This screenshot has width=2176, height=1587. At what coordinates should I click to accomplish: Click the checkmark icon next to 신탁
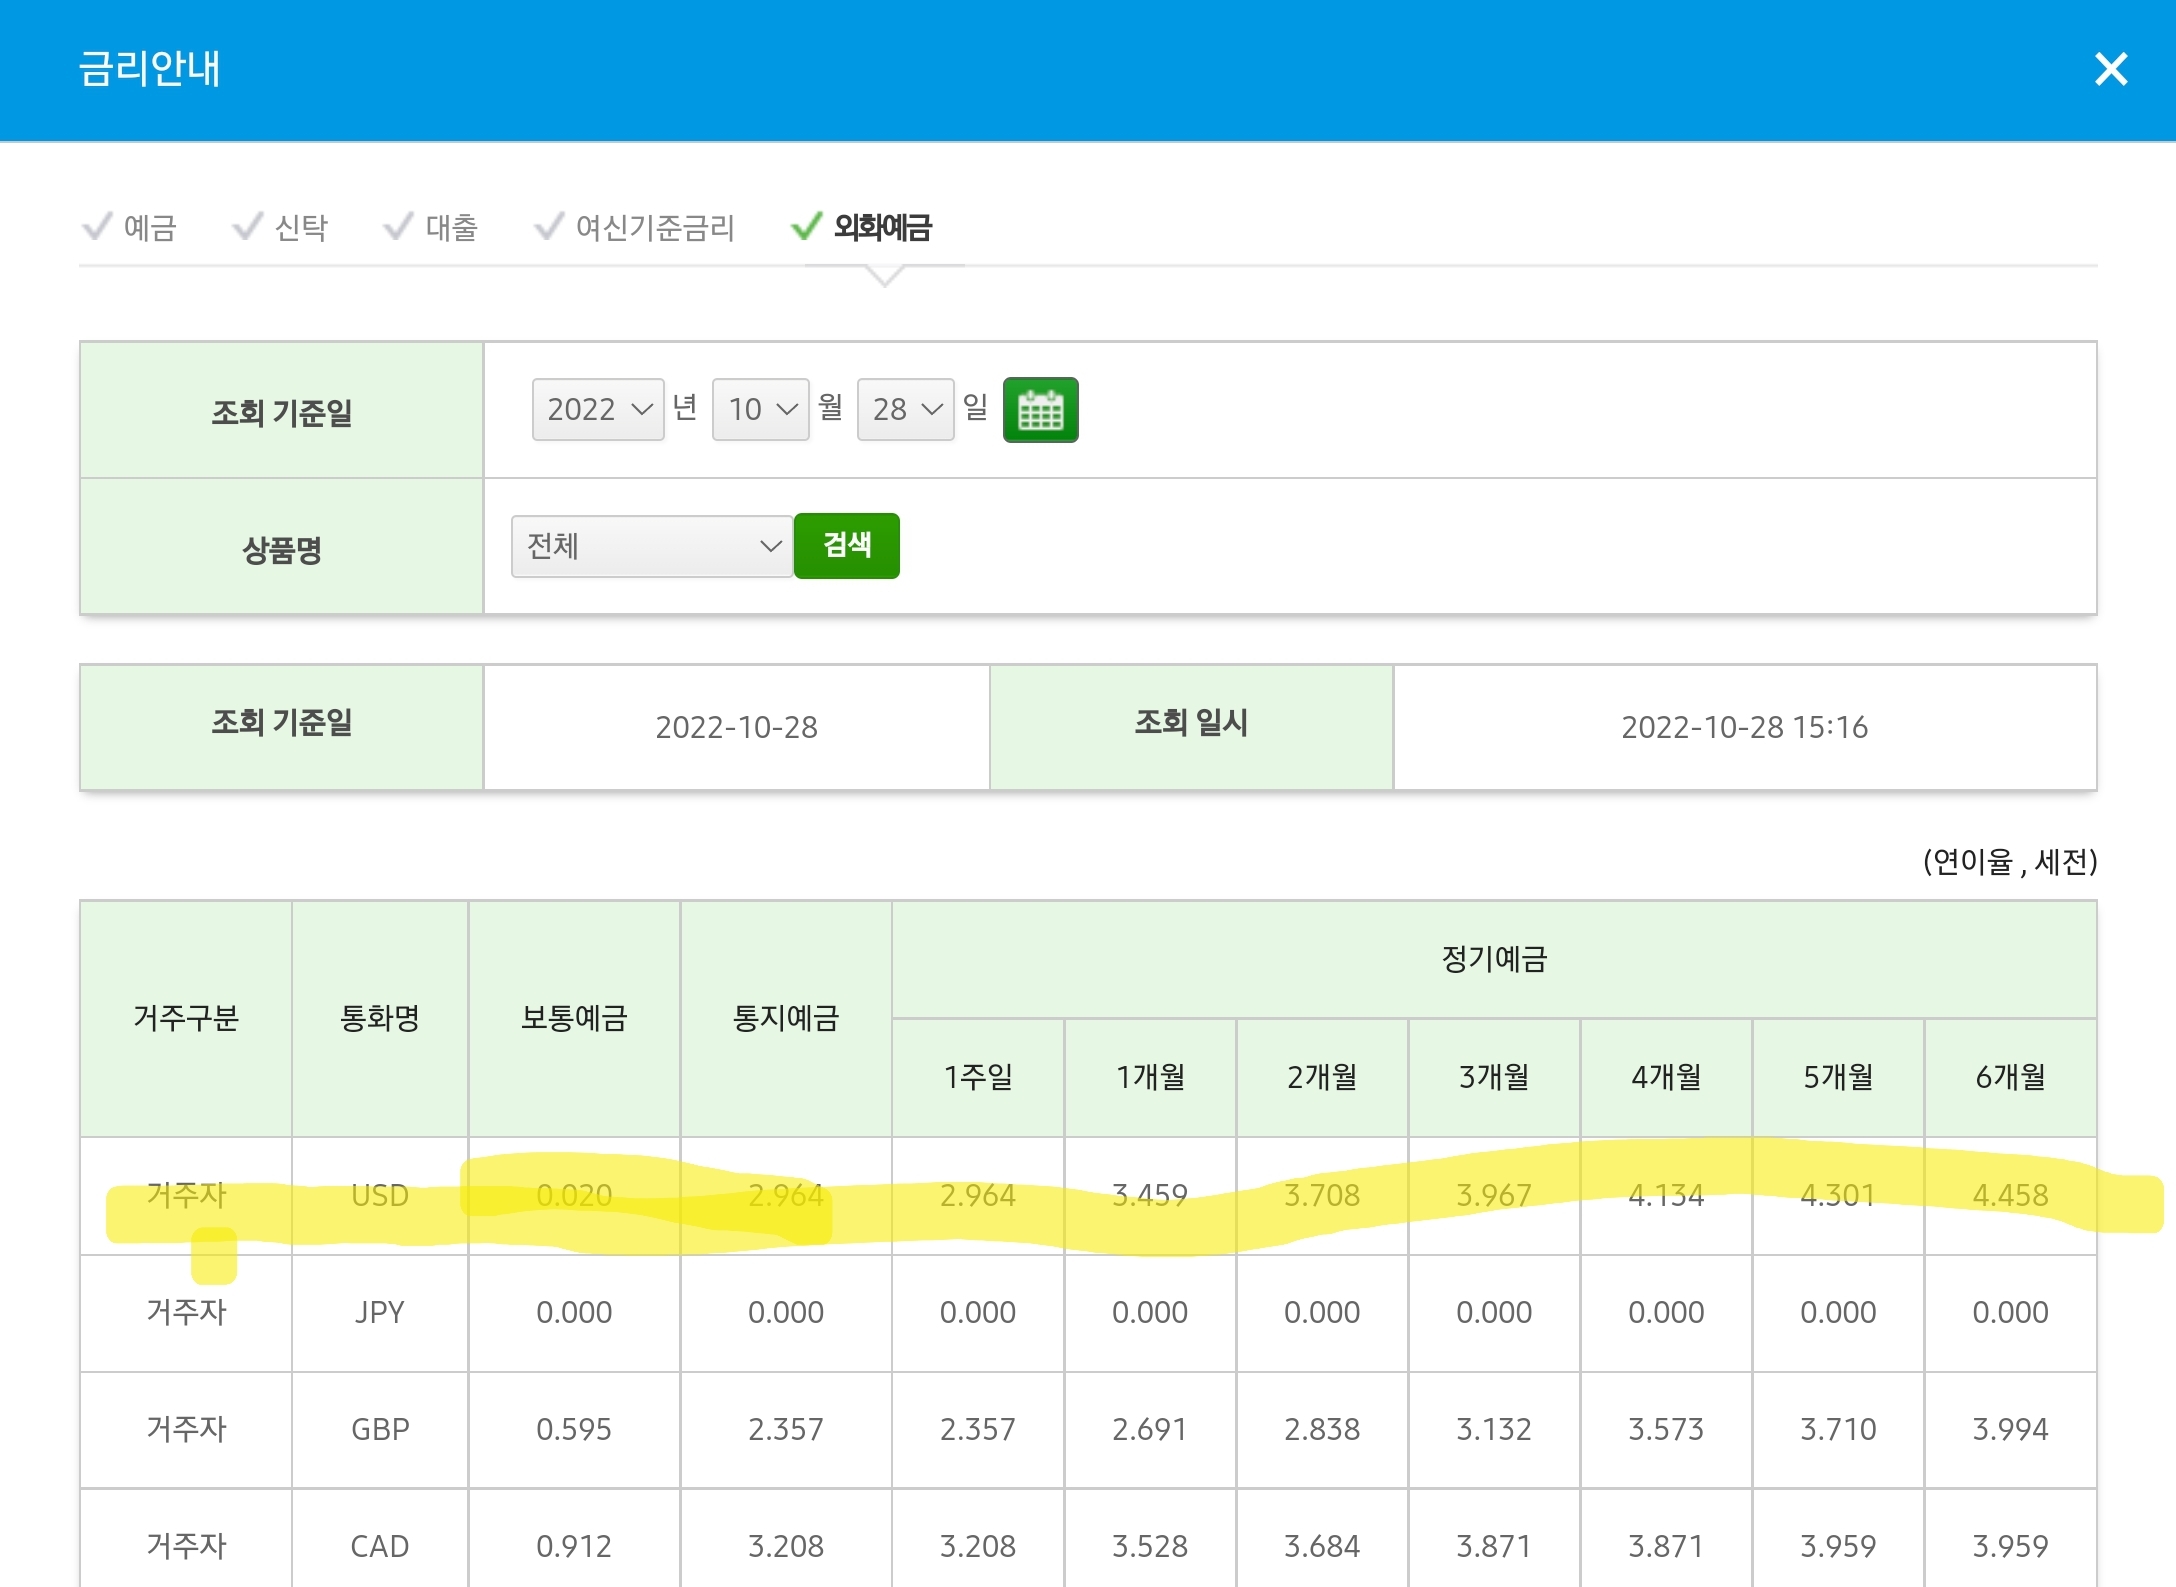(247, 226)
